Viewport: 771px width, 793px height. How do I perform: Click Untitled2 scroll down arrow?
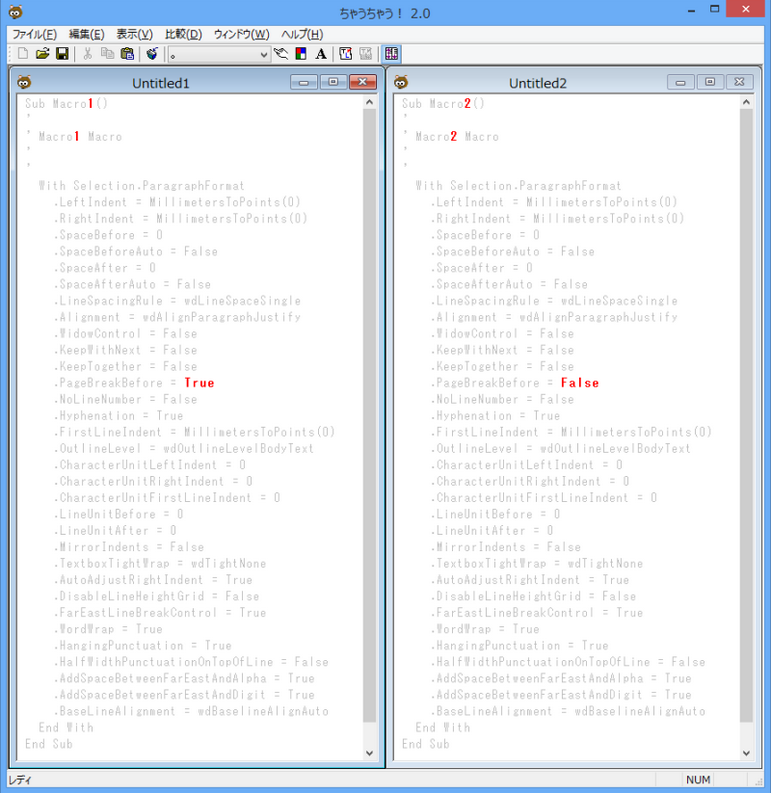coord(746,753)
